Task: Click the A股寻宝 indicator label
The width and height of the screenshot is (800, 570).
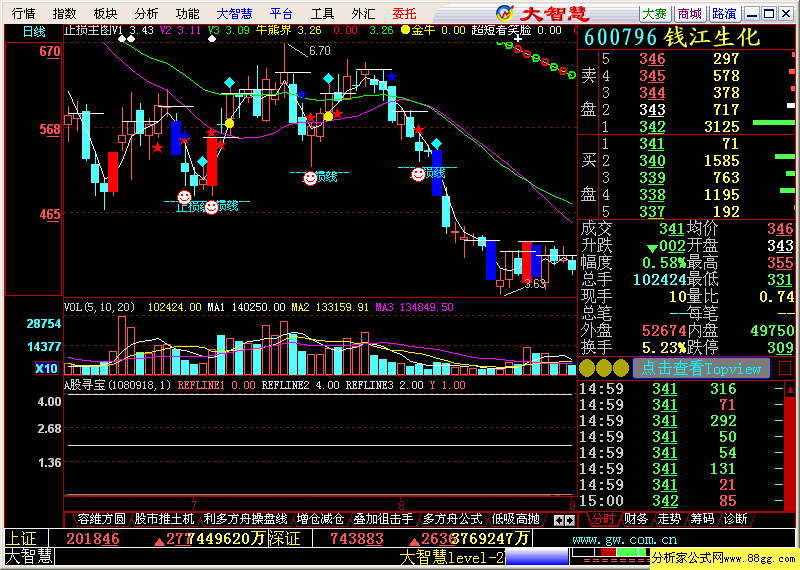Action: [117, 385]
